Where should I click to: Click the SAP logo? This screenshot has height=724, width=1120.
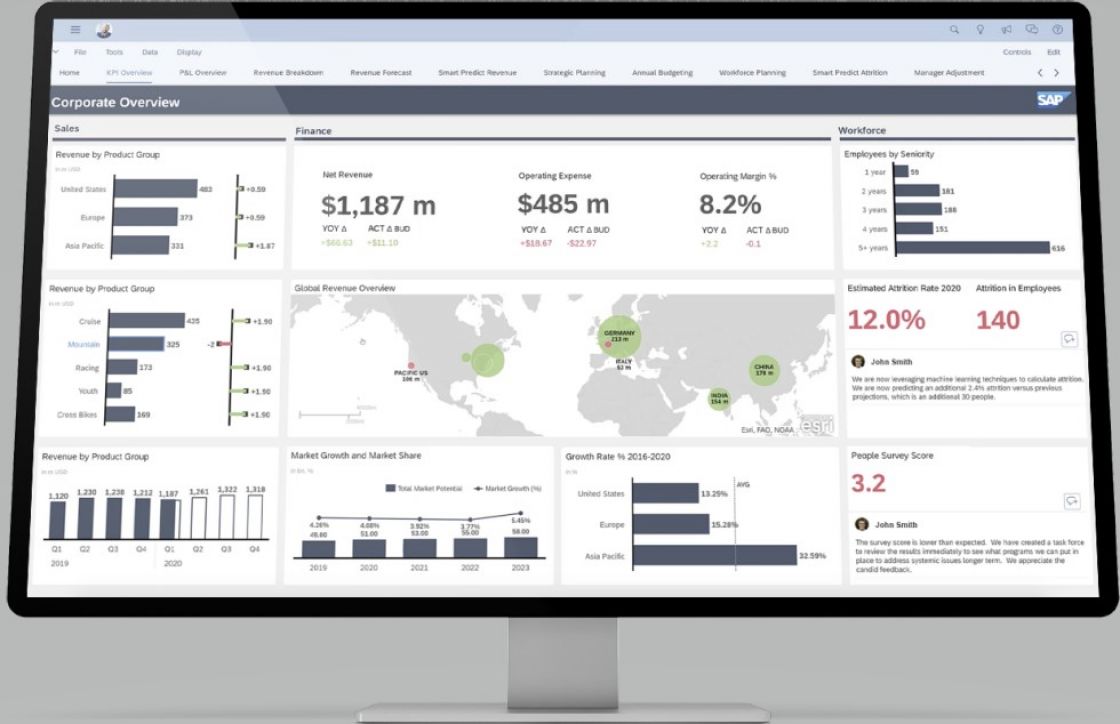tap(1054, 100)
